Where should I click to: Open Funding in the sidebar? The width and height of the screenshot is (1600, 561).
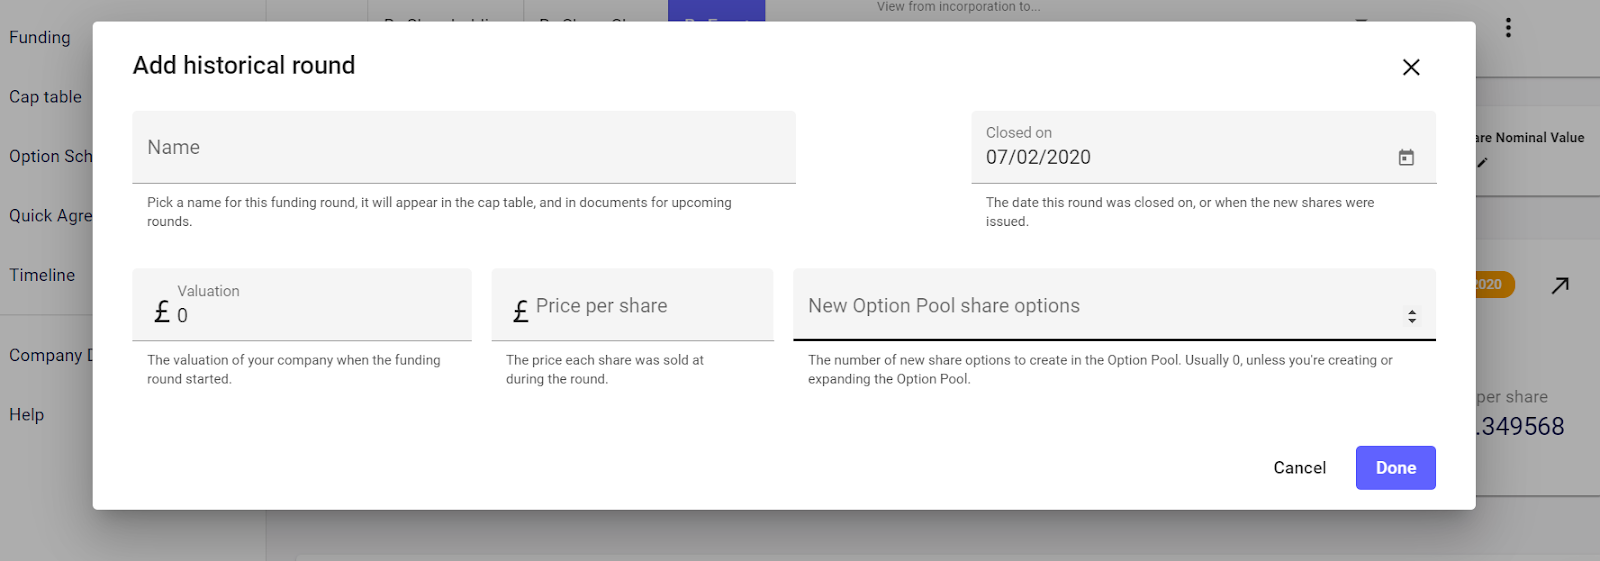coord(40,38)
